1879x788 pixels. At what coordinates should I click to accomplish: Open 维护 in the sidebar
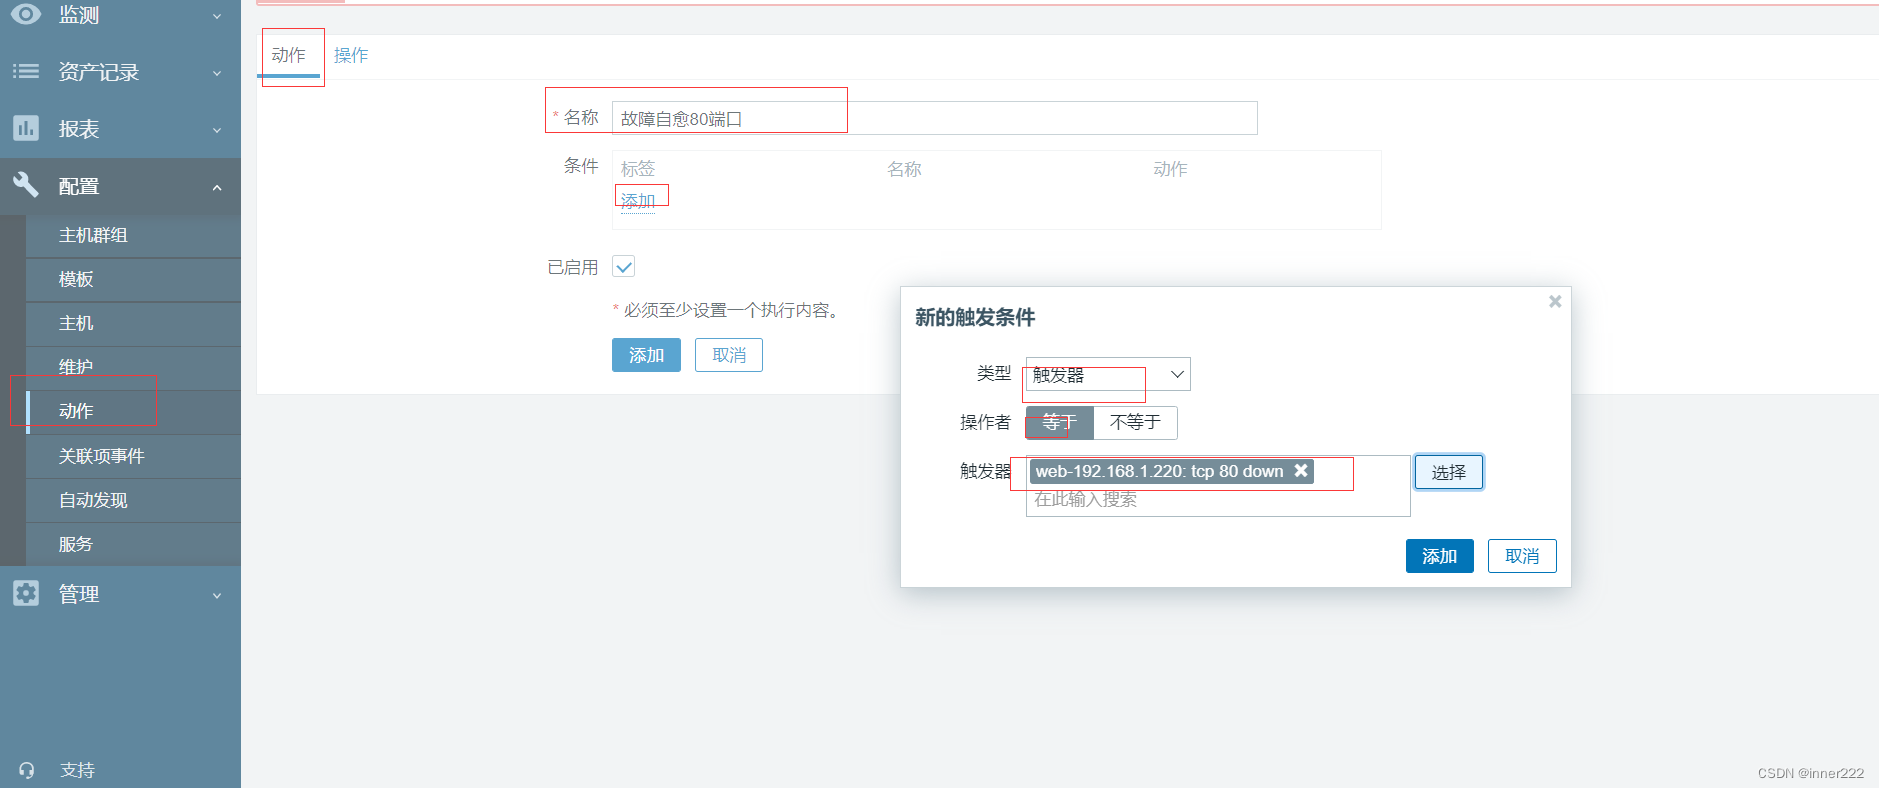tap(133, 367)
